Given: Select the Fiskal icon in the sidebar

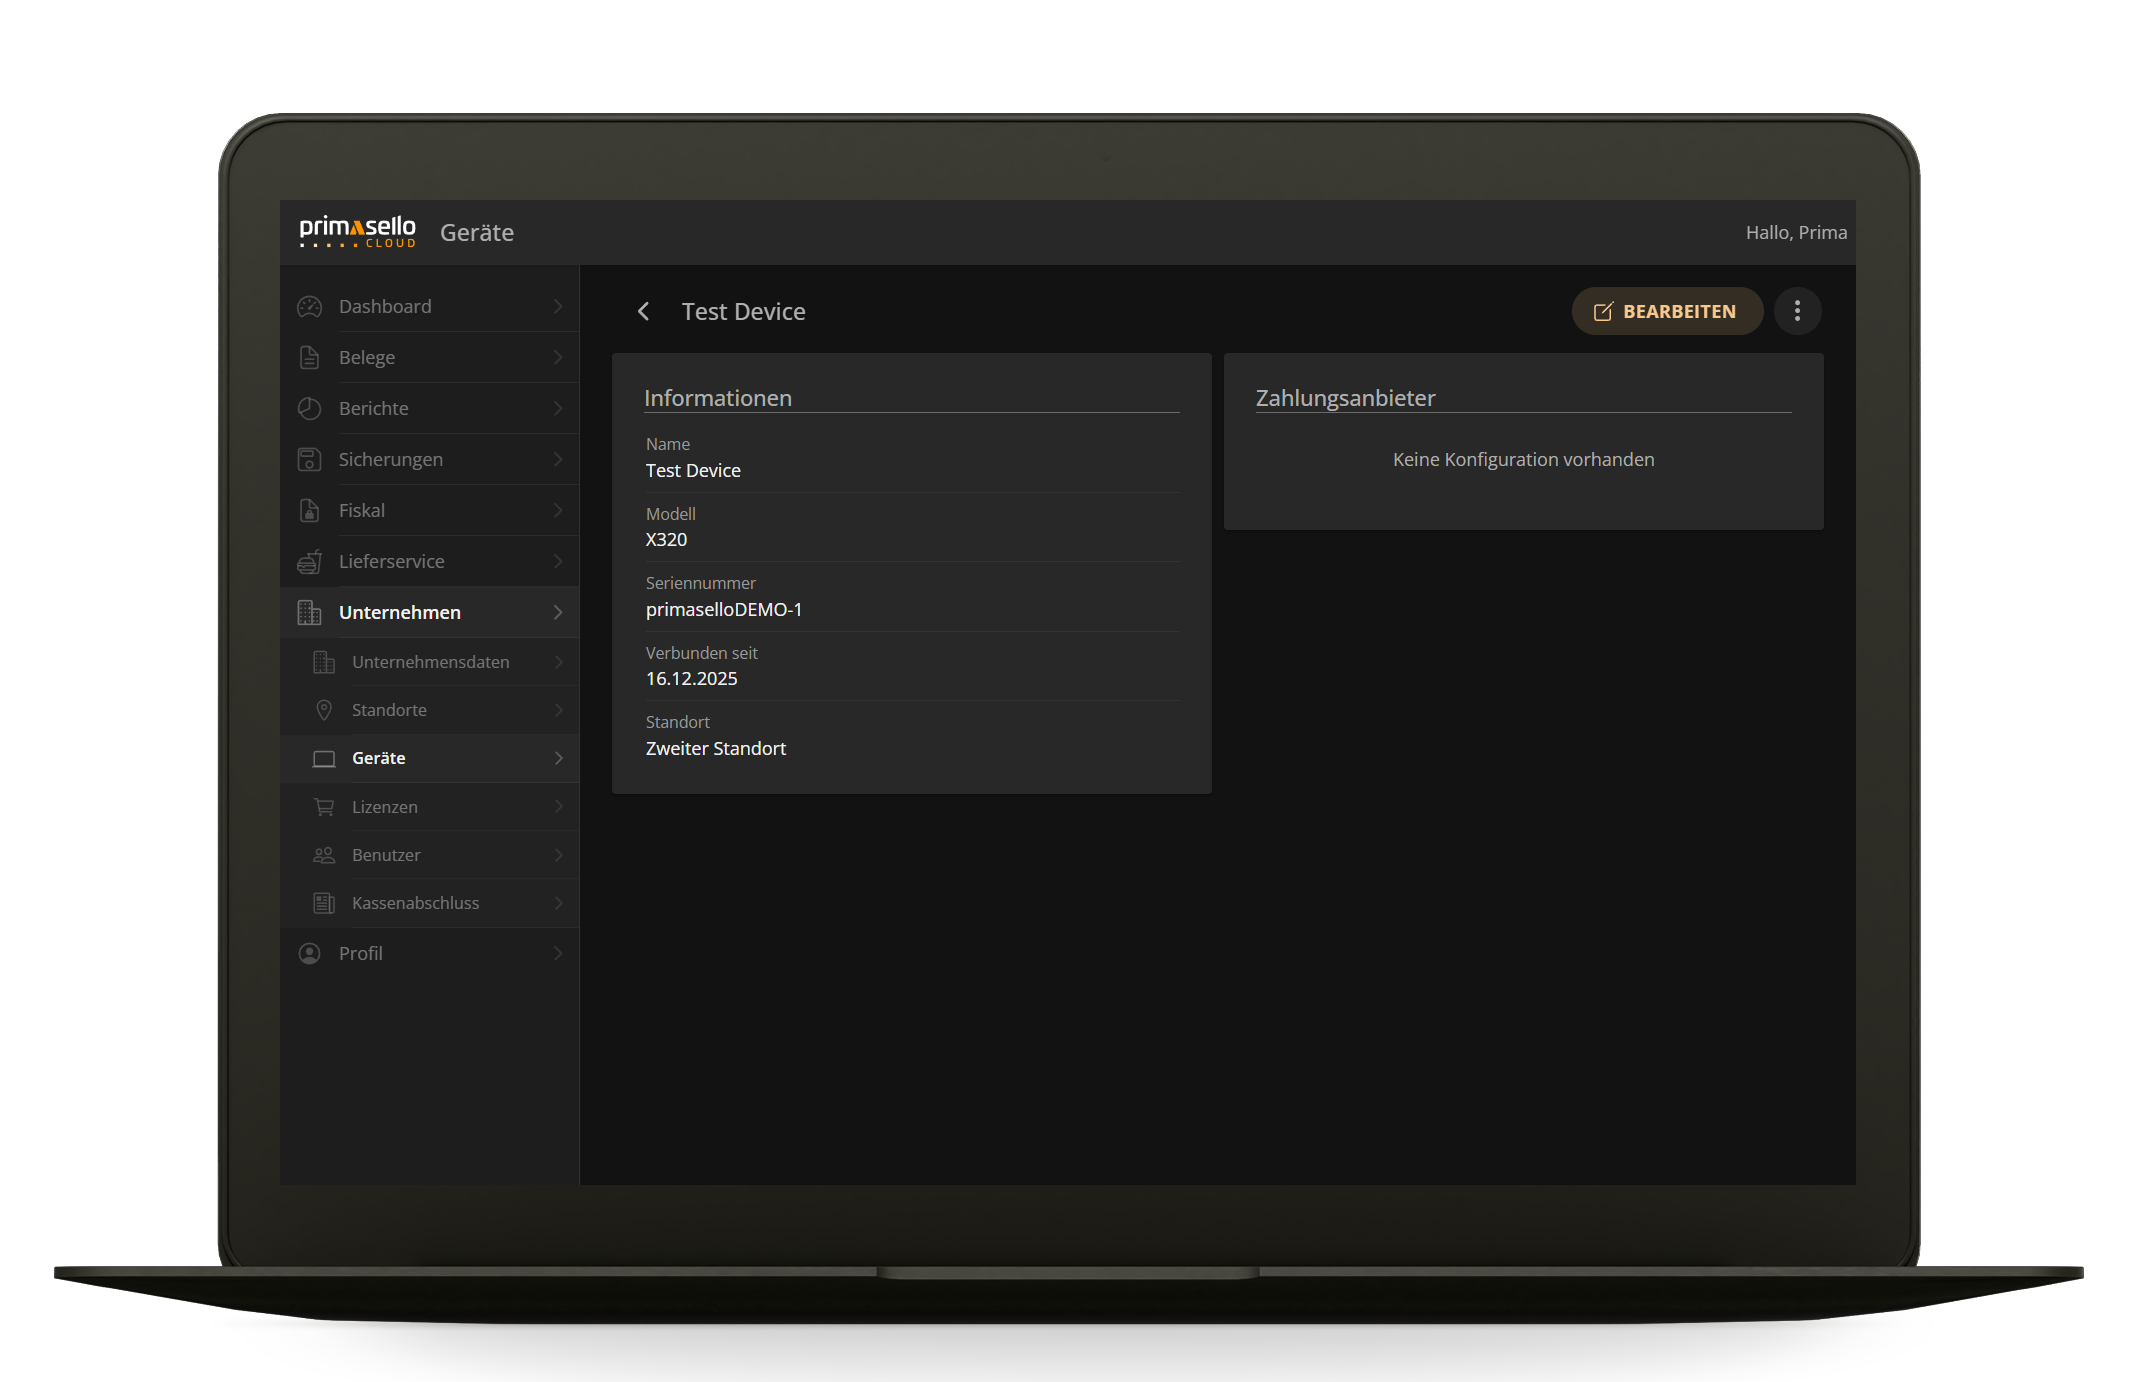Looking at the screenshot, I should coord(309,510).
